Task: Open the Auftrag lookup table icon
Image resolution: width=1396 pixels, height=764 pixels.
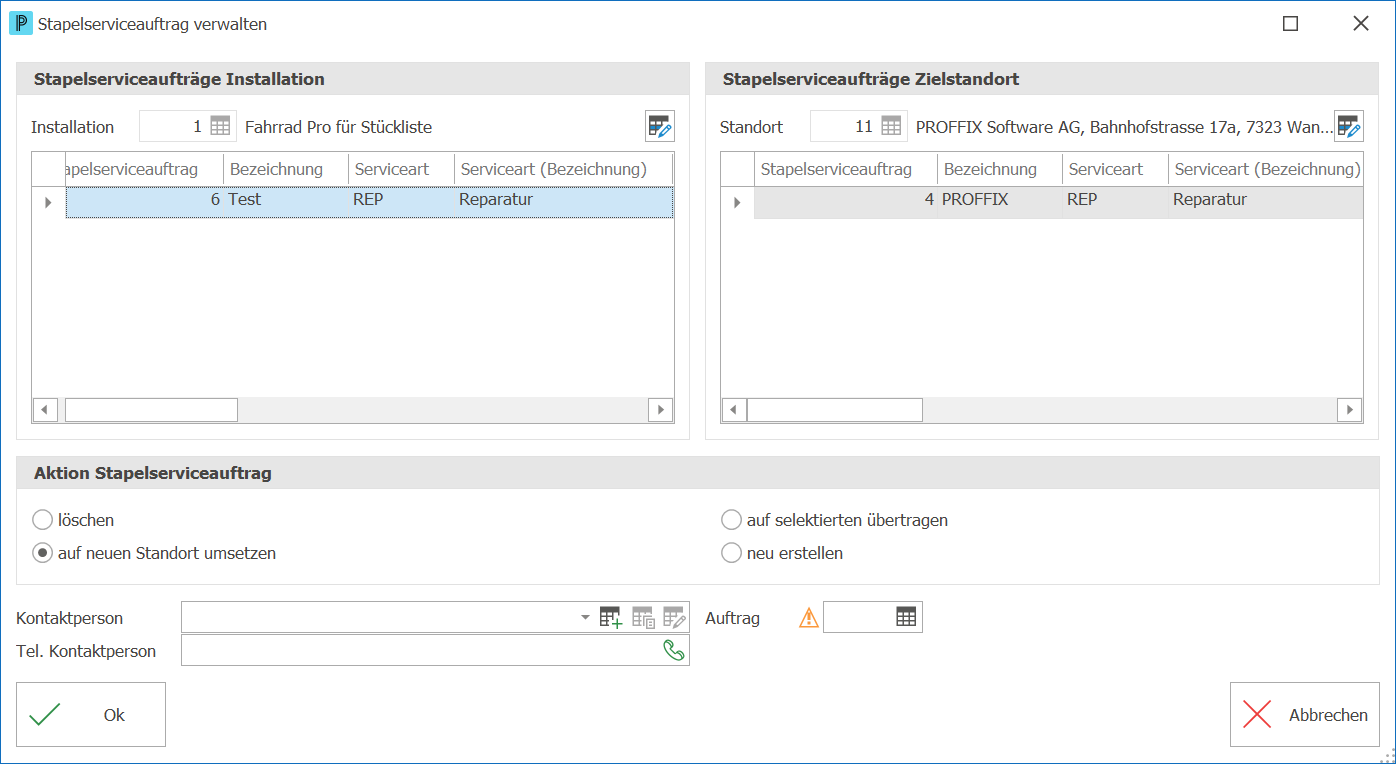Action: coord(906,618)
